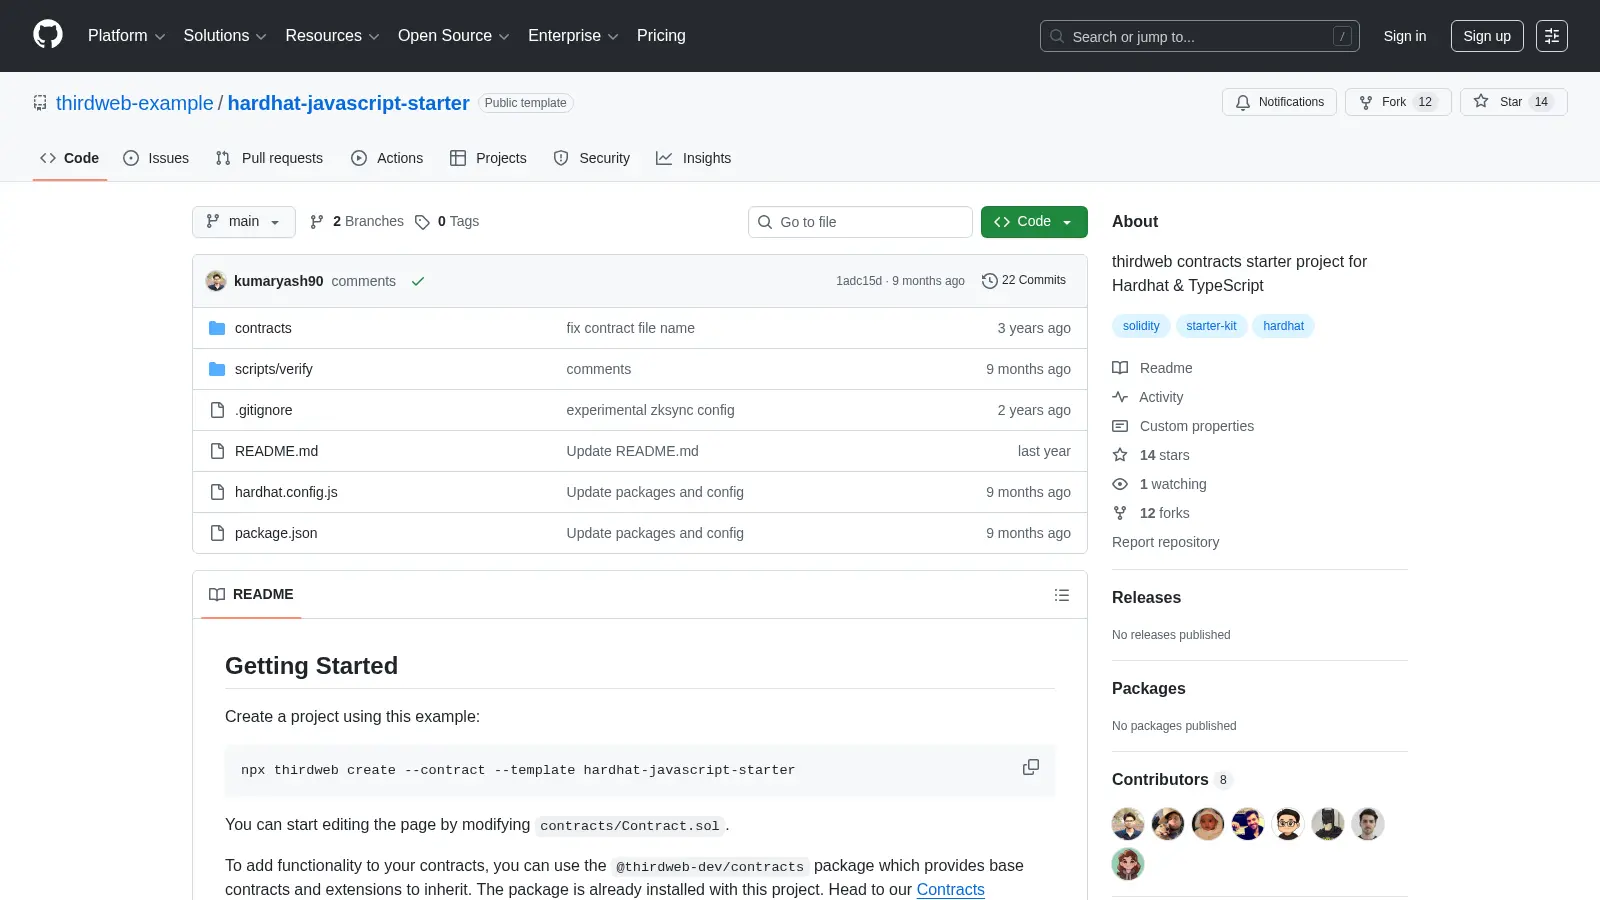Switch to the Insights tab
The width and height of the screenshot is (1600, 900).
[x=694, y=158]
